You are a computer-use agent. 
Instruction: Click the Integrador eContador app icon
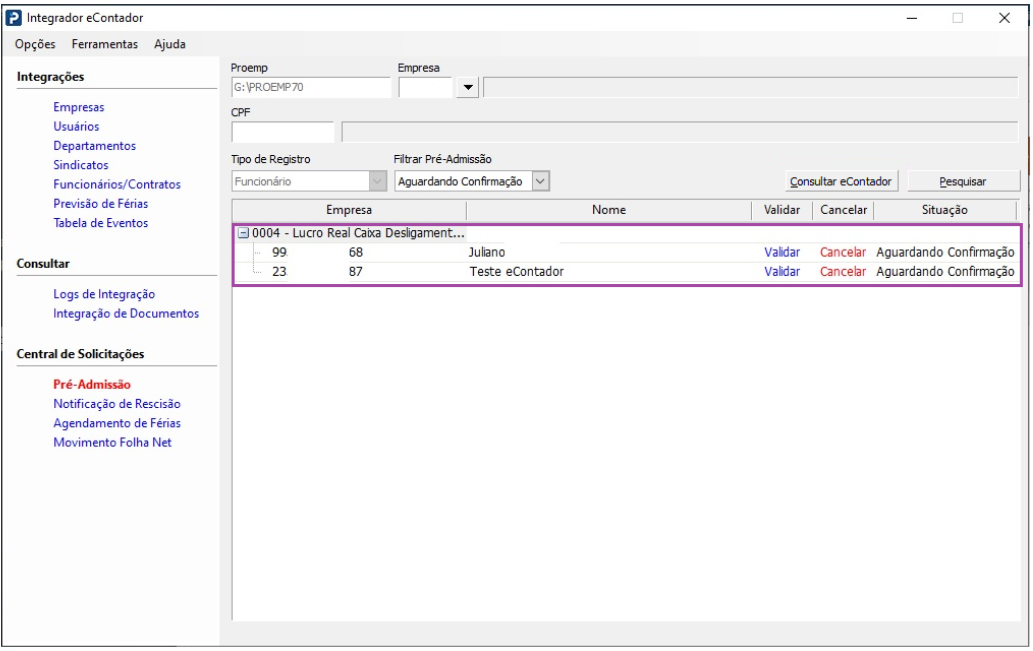pos(13,18)
